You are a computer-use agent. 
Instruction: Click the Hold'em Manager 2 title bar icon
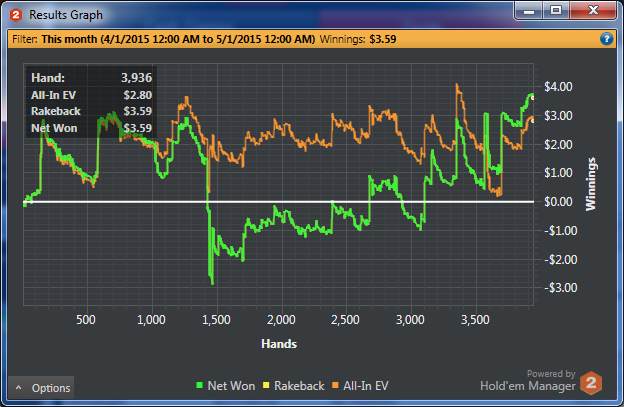tap(16, 15)
